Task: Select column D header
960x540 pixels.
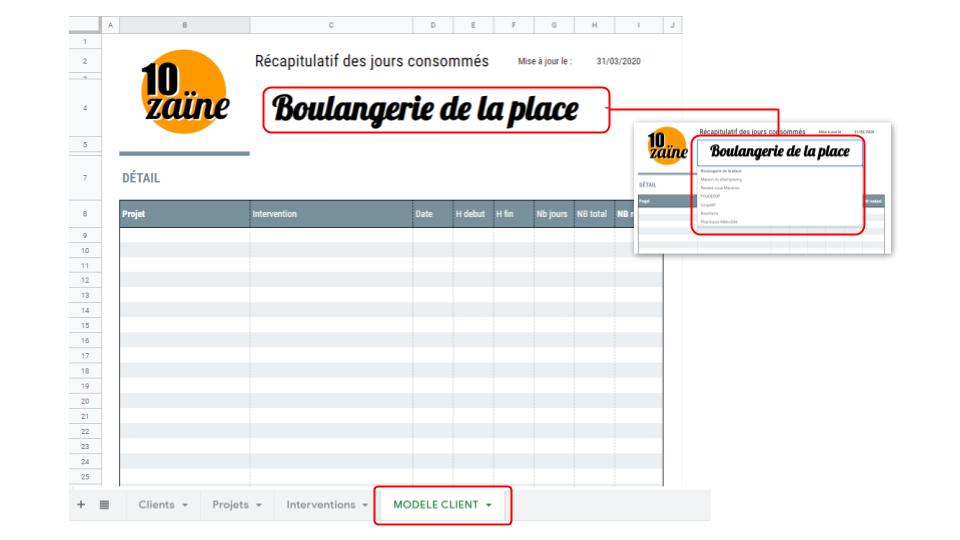Action: pos(433,25)
